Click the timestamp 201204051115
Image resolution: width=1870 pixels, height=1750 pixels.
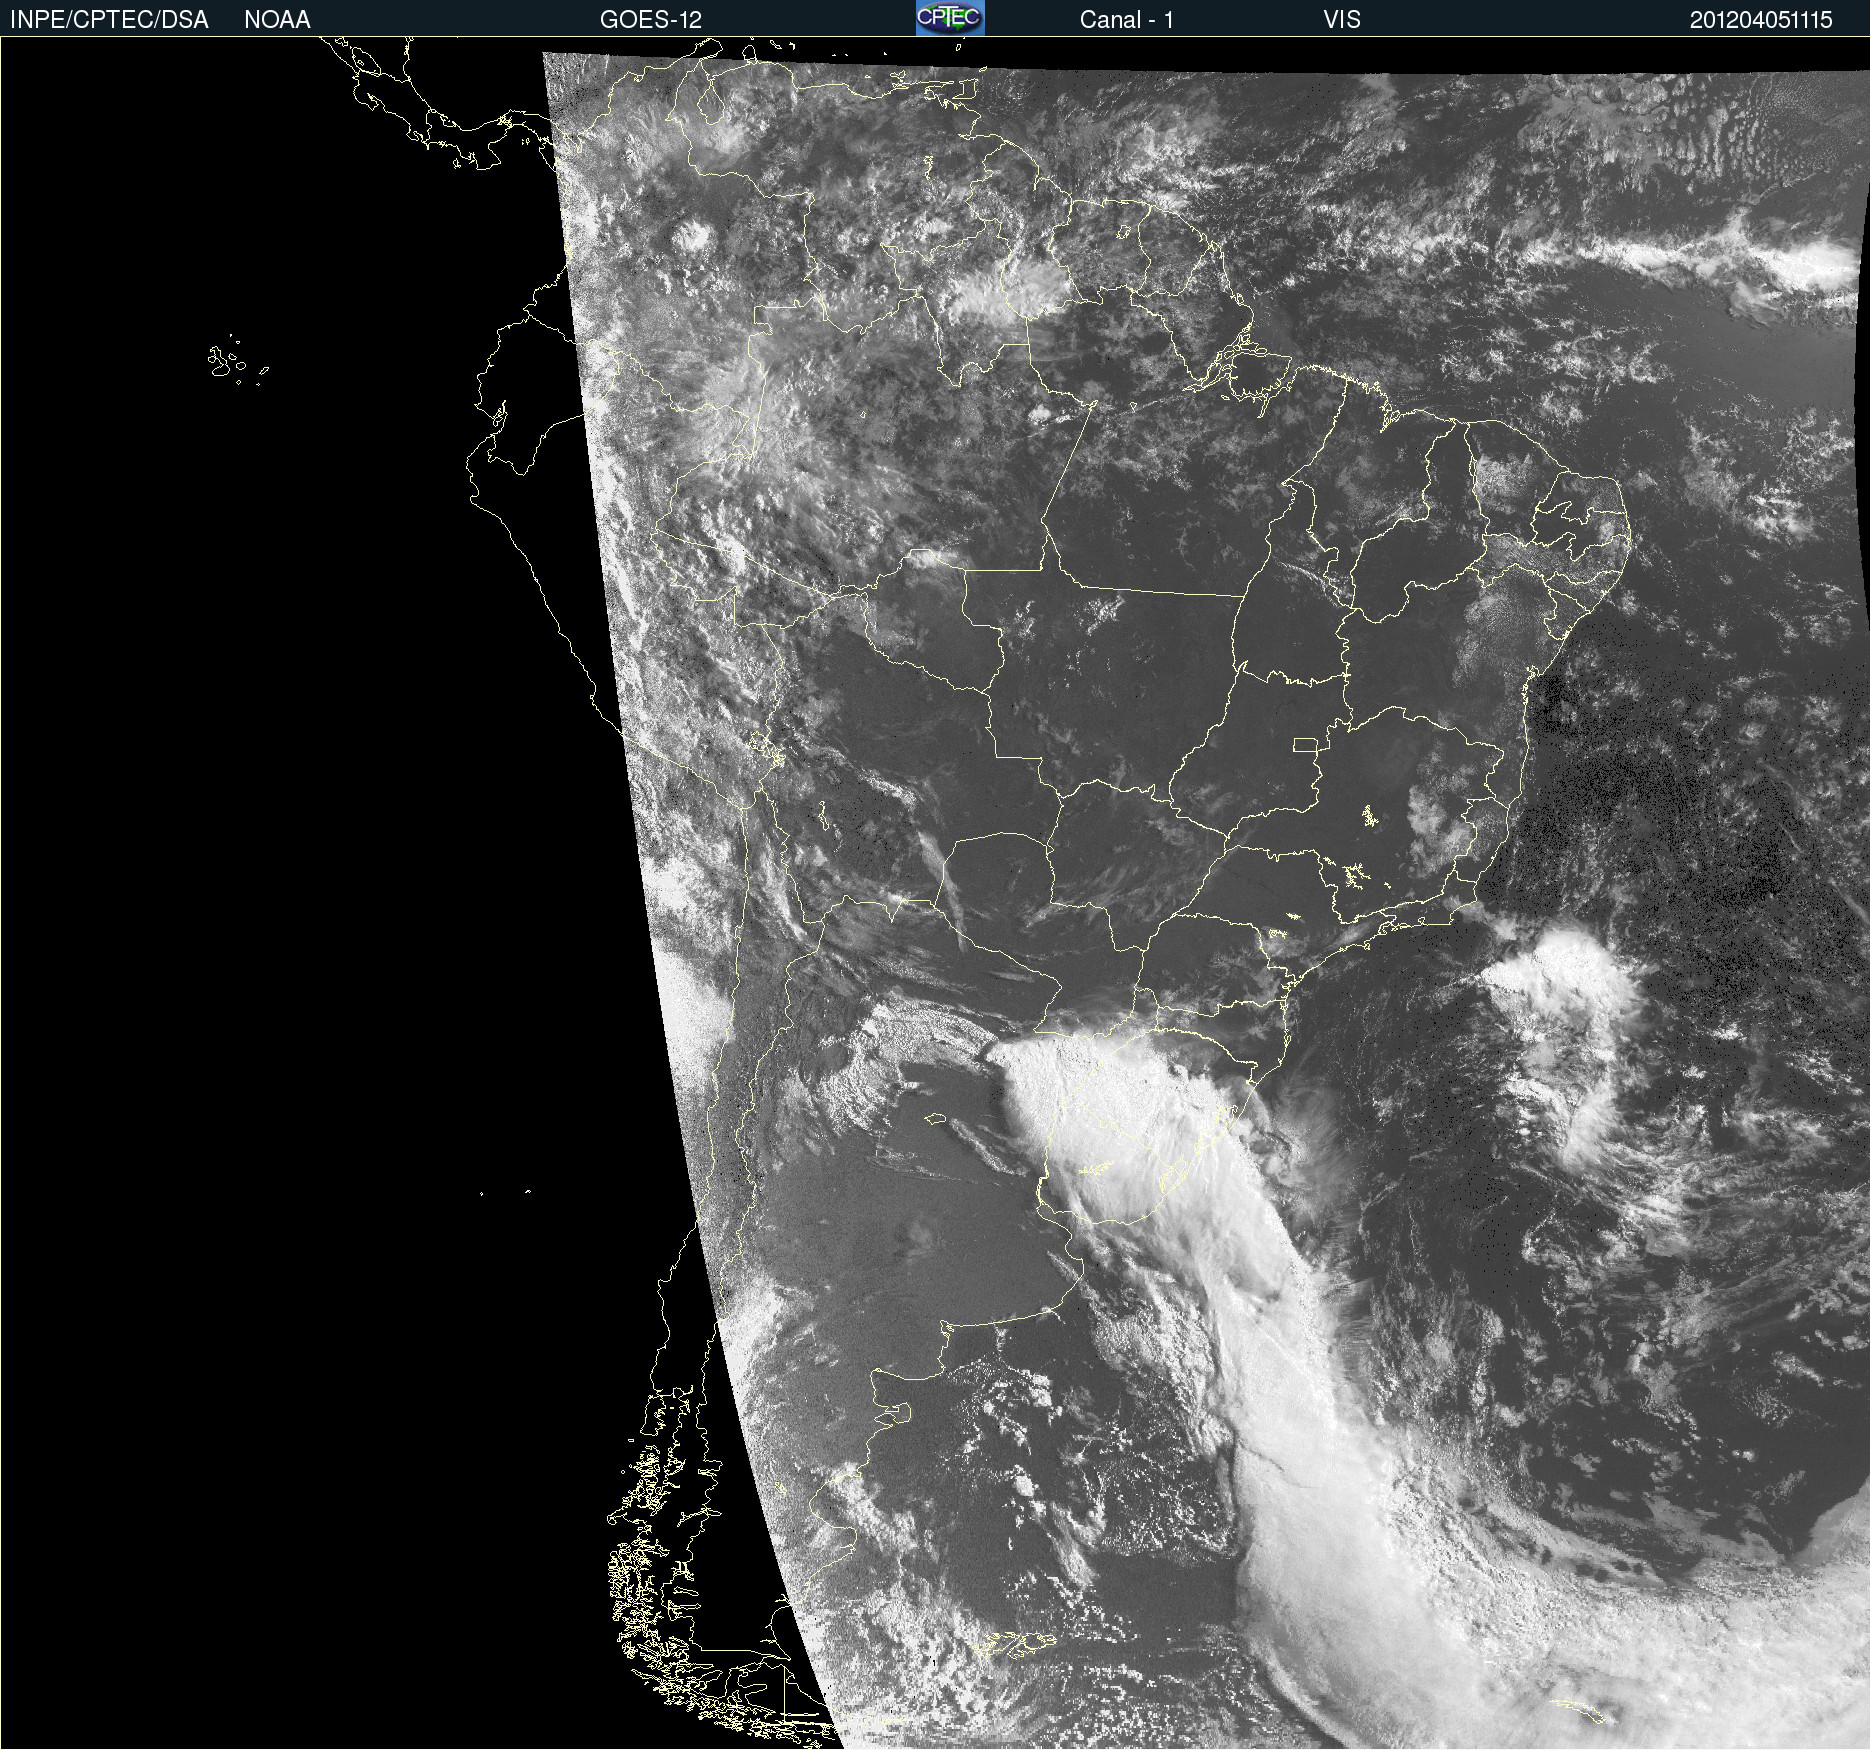(1761, 20)
